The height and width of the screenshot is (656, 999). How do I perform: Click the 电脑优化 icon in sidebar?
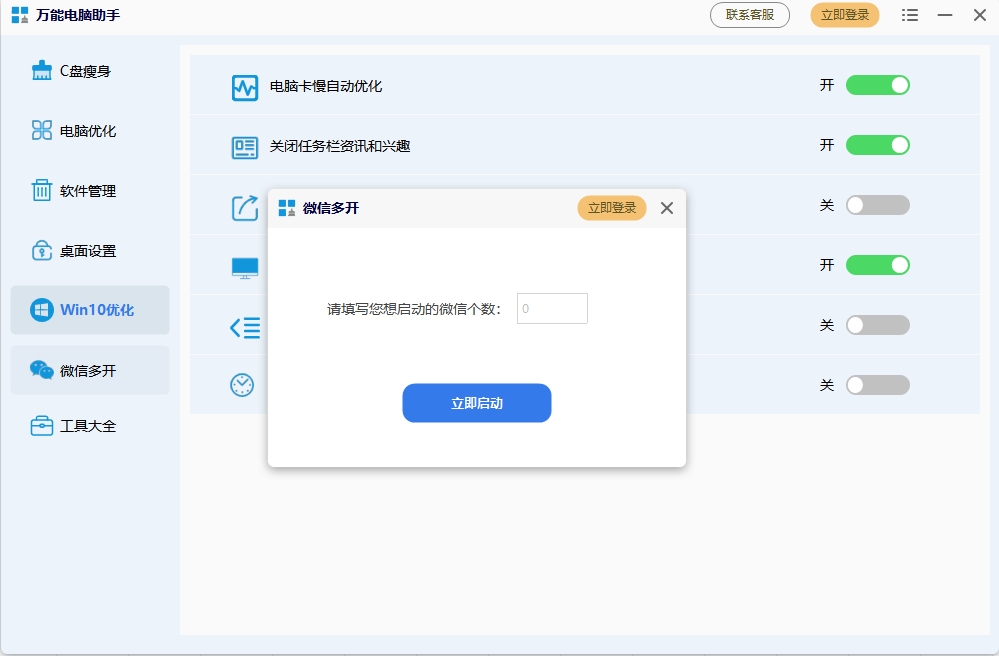click(41, 131)
